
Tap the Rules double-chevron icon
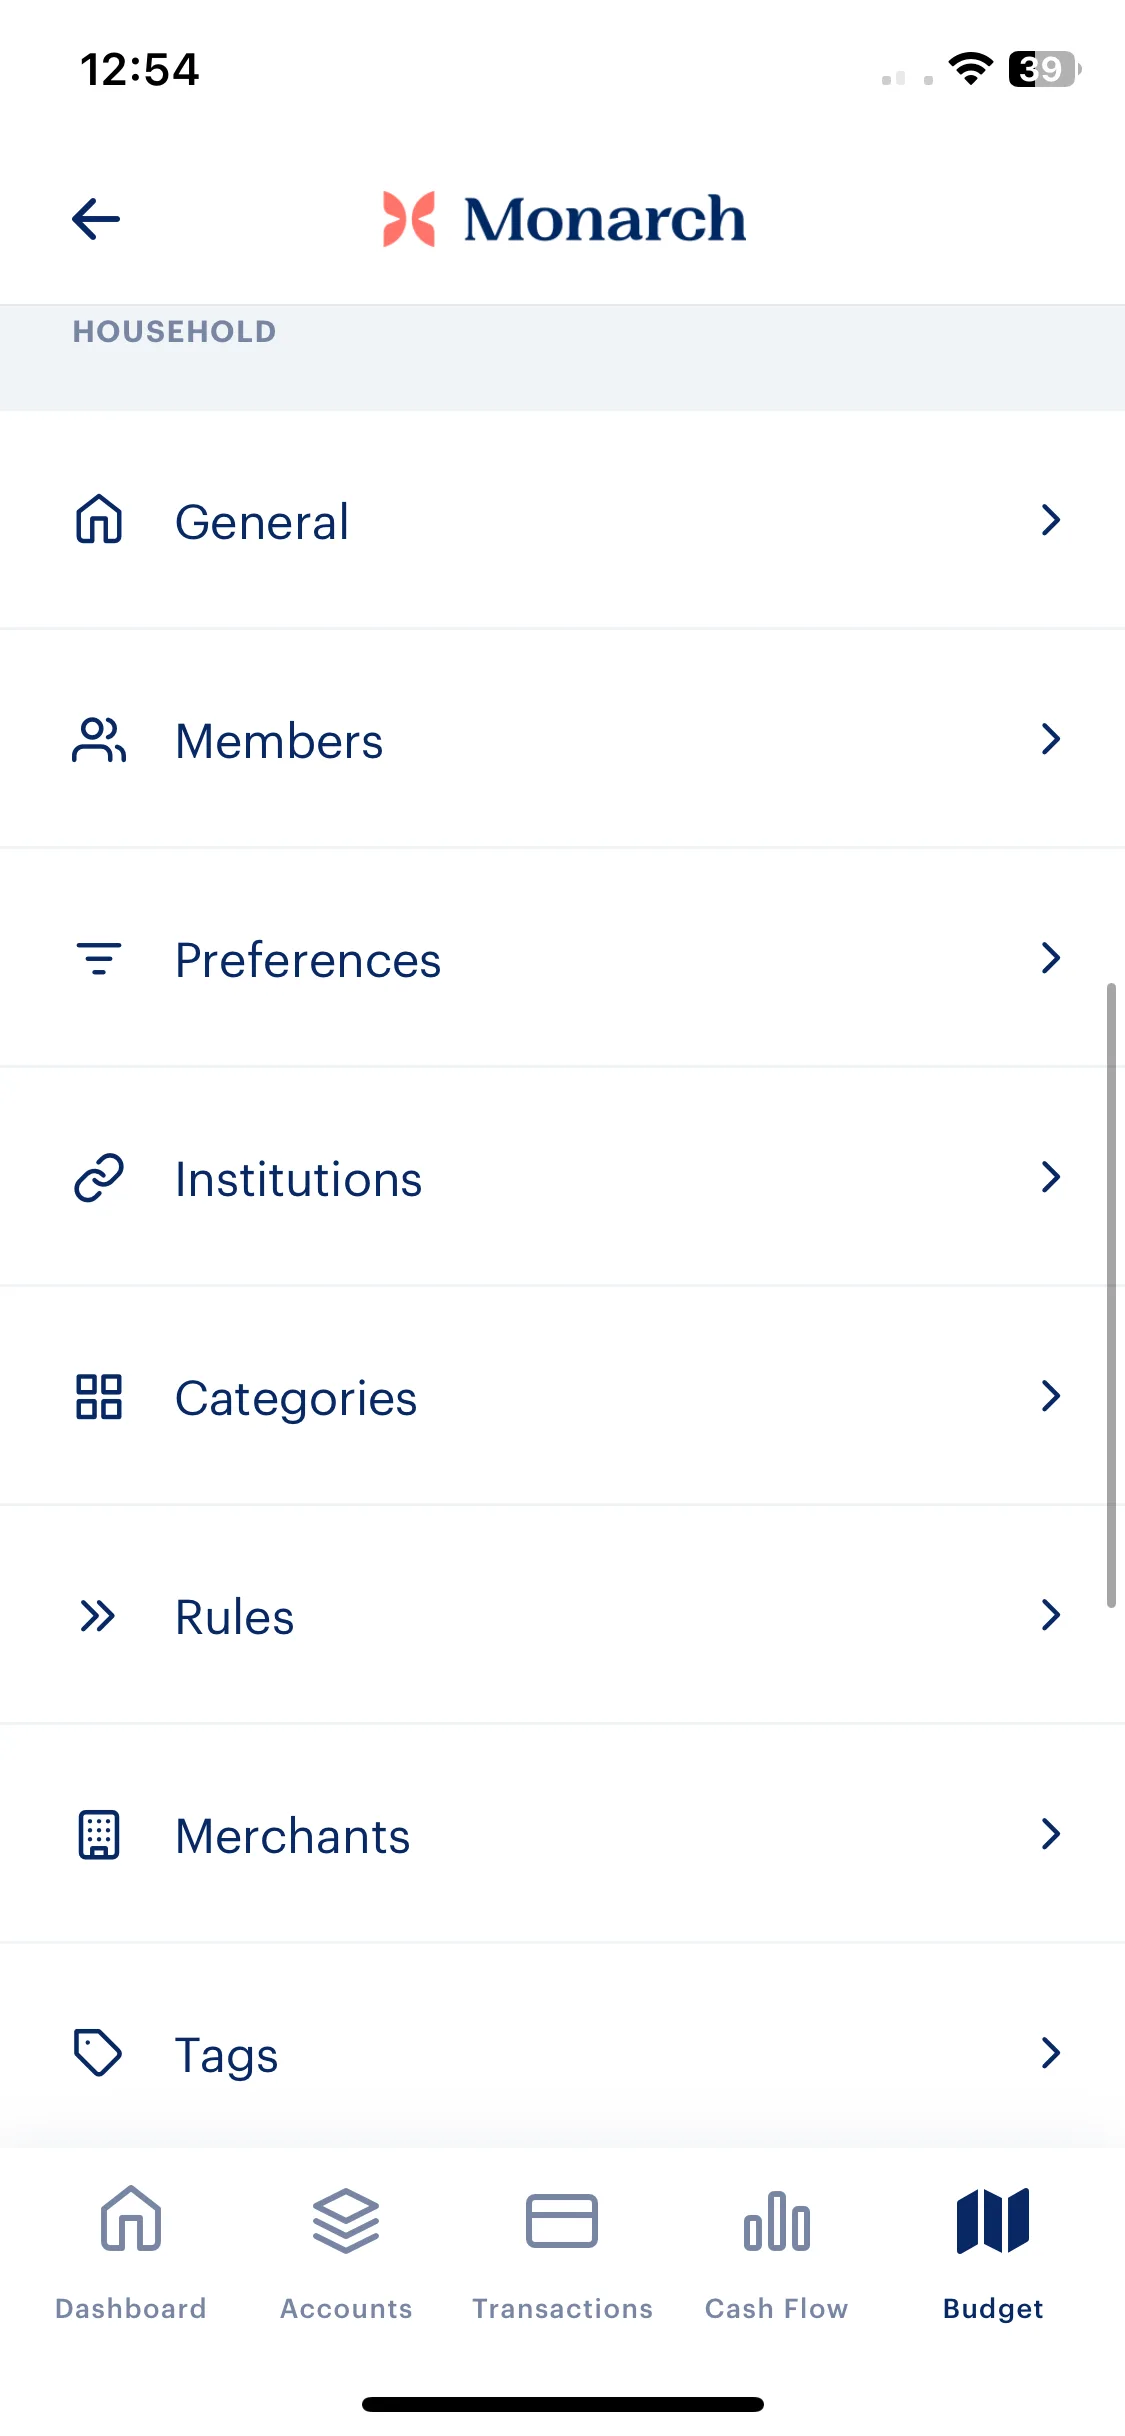[98, 1616]
